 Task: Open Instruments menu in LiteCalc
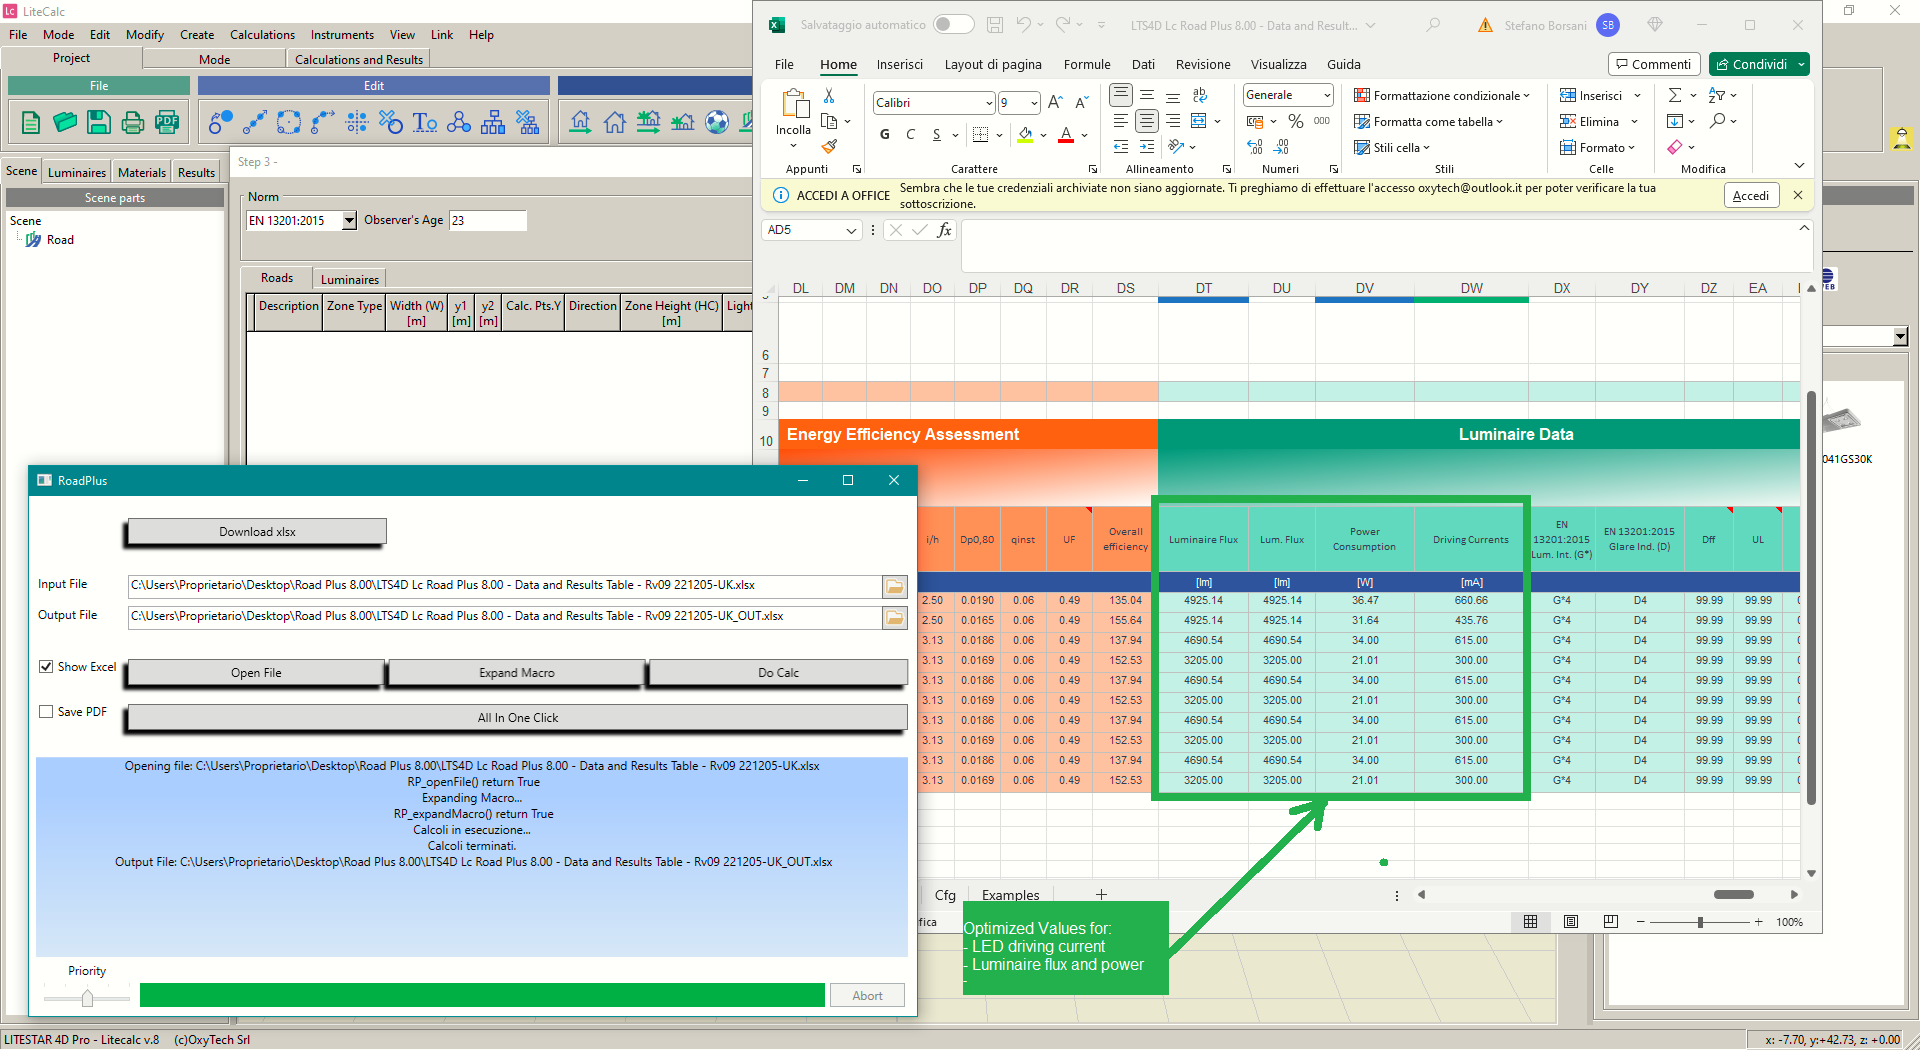click(342, 35)
